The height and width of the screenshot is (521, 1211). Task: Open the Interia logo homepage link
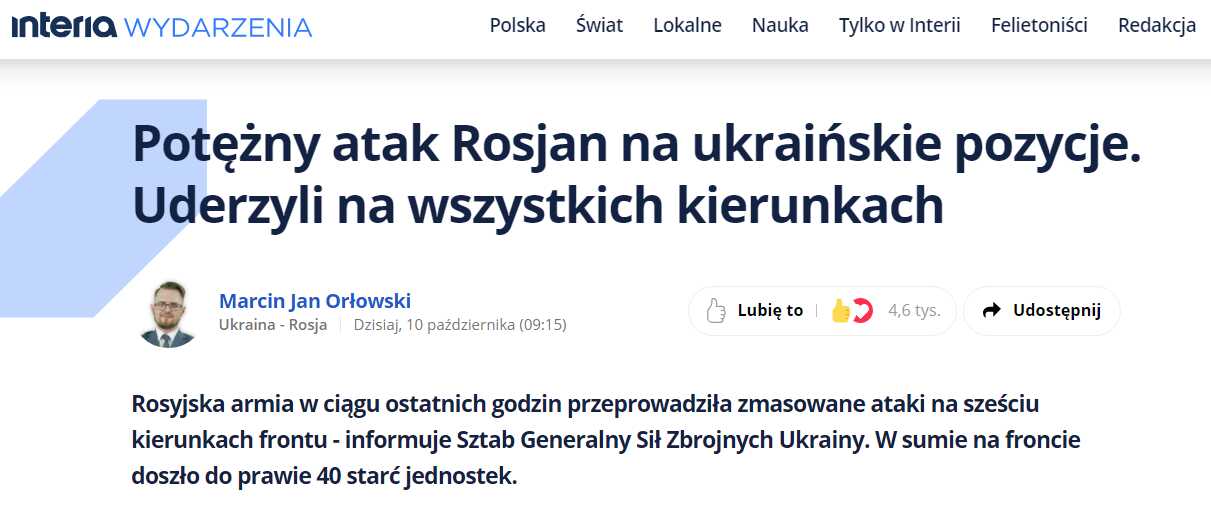pos(64,26)
